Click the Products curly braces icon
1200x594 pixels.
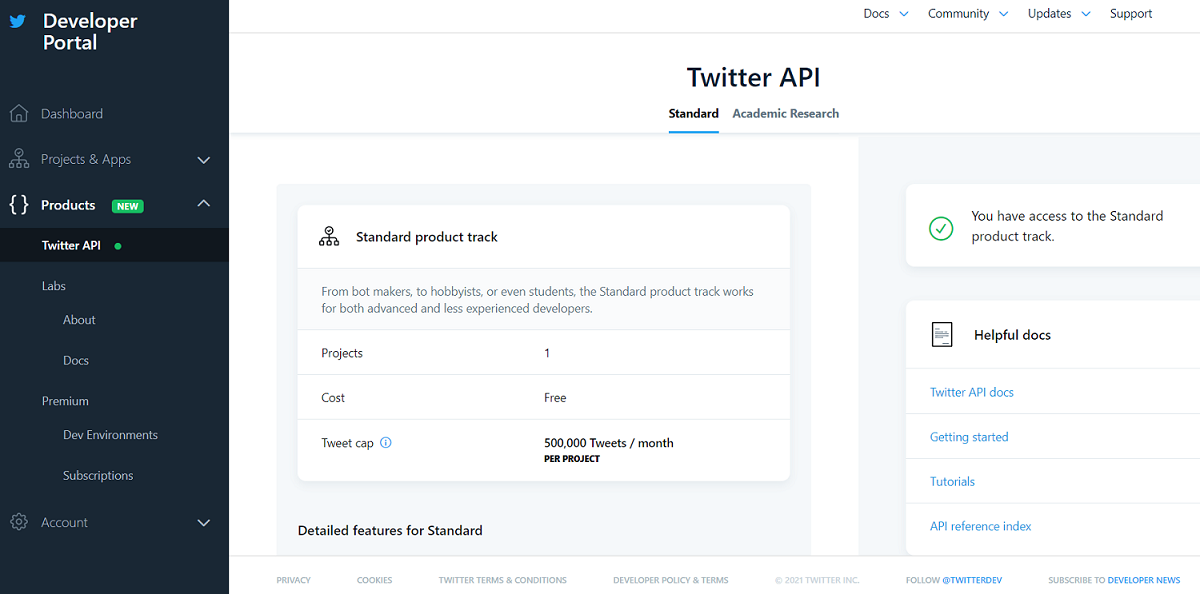[18, 205]
